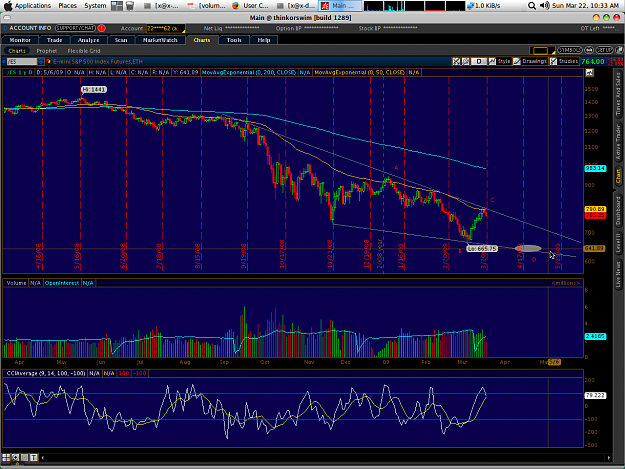Open the Studies menu
Image resolution: width=625 pixels, height=469 pixels.
[x=564, y=61]
